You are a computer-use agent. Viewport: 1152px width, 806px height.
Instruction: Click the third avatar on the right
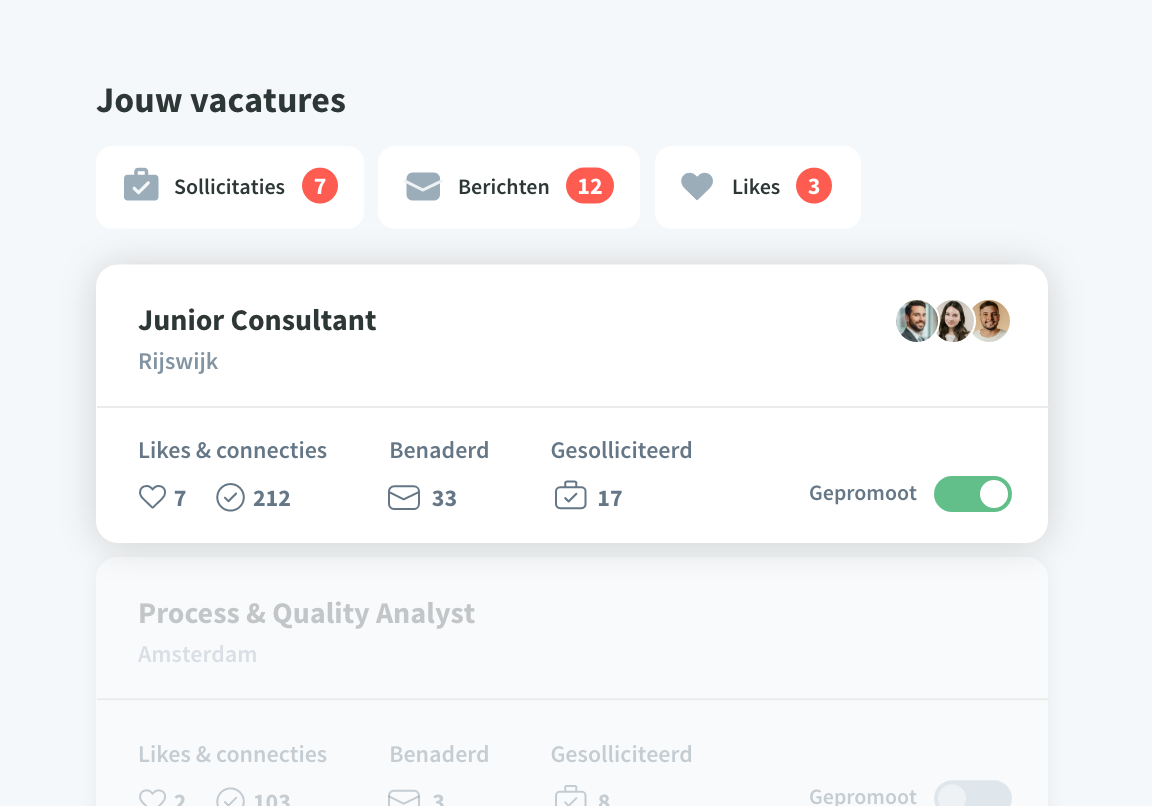coord(990,321)
